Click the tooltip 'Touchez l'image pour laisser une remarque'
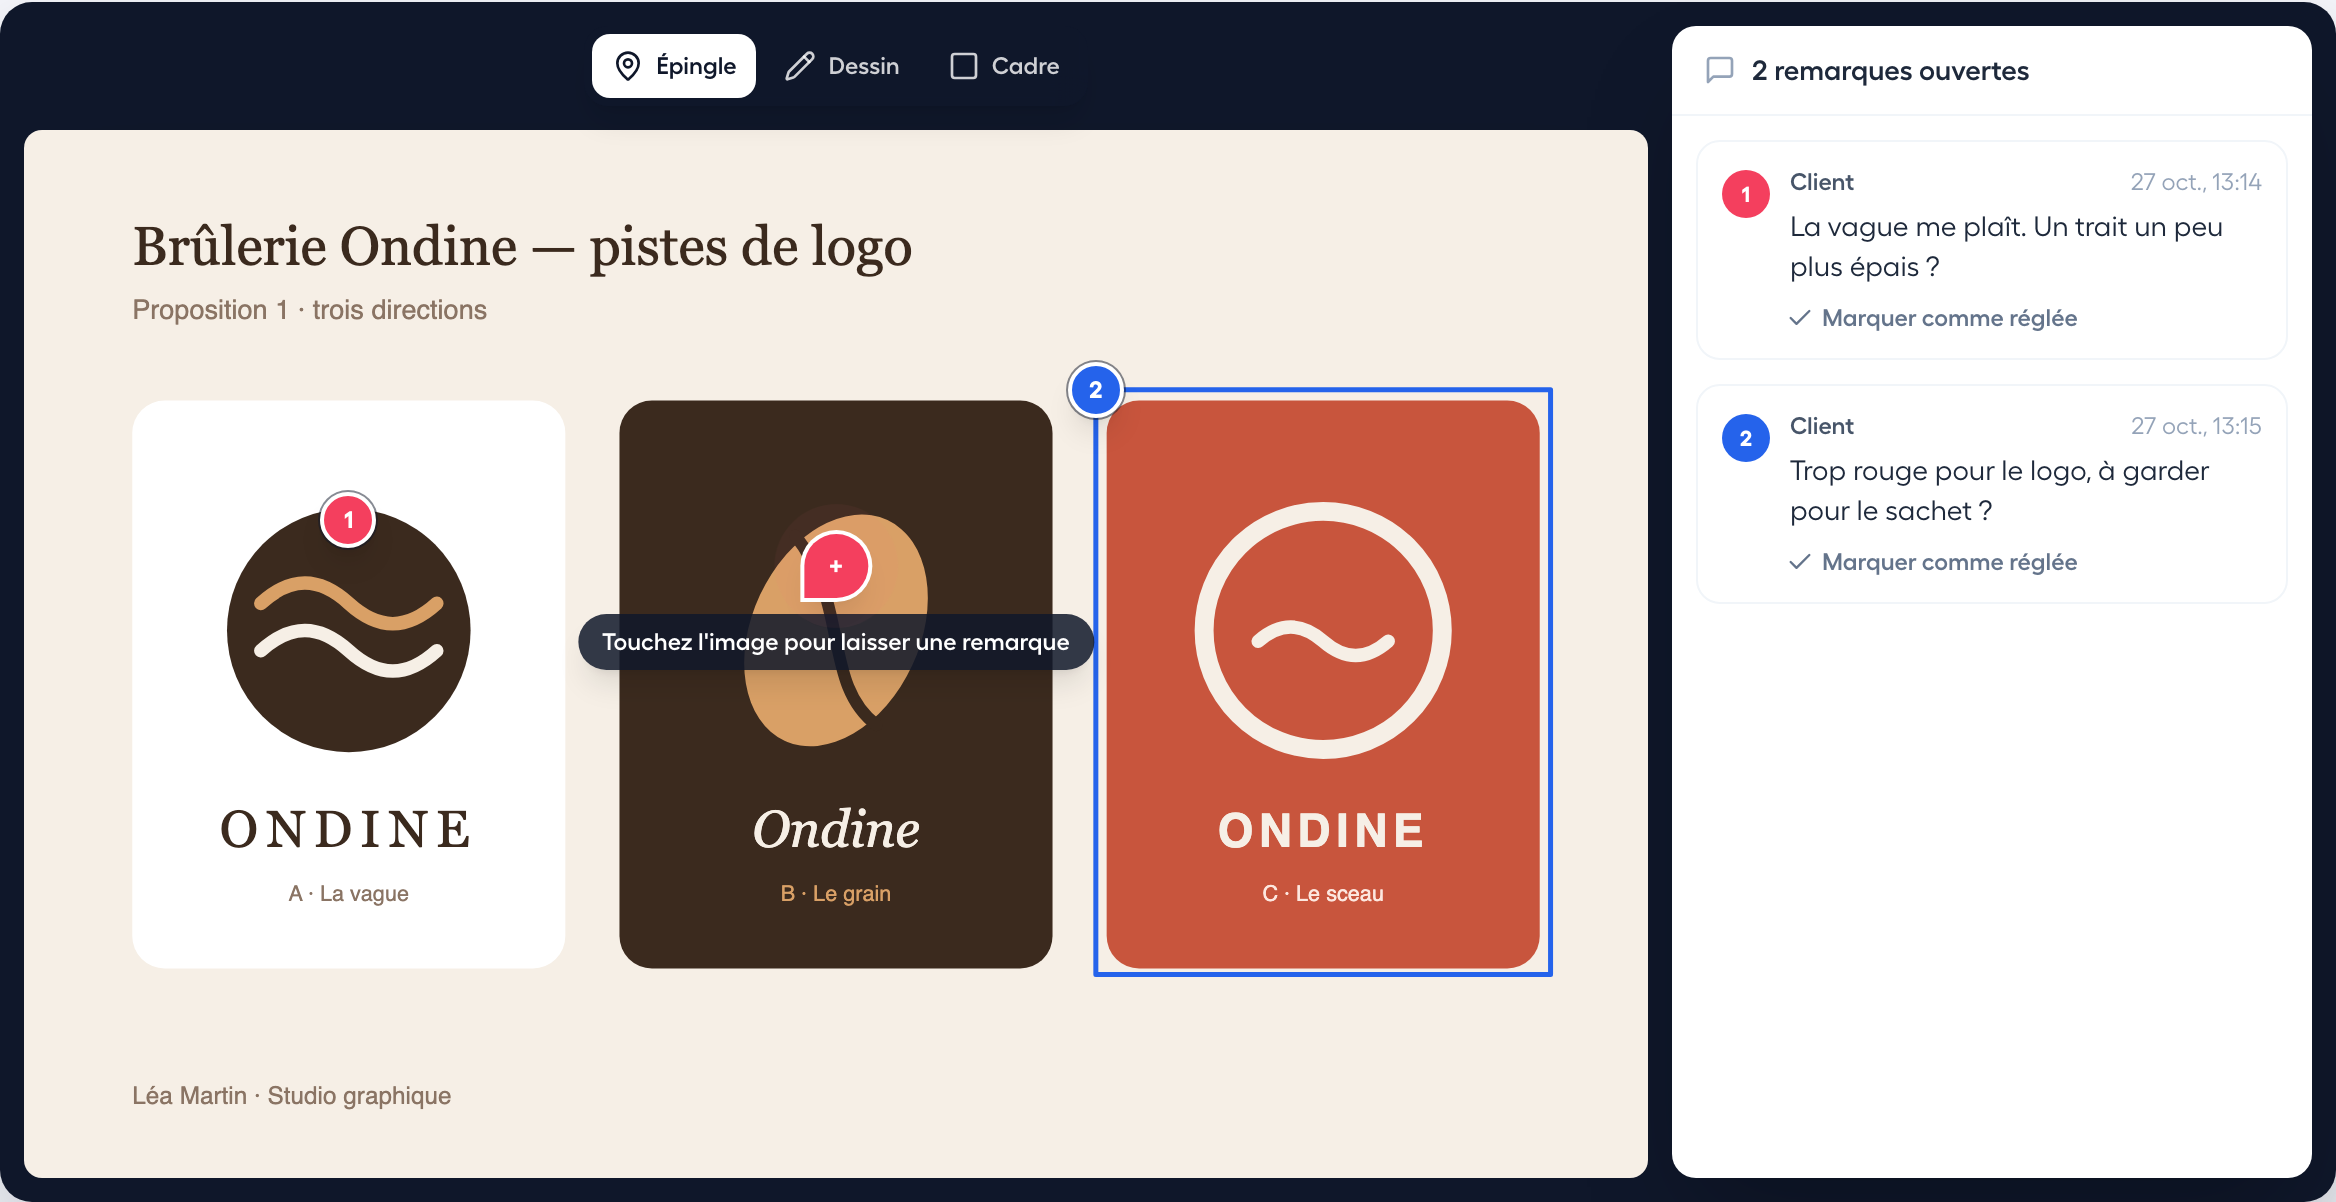This screenshot has width=2336, height=1202. pyautogui.click(x=836, y=642)
